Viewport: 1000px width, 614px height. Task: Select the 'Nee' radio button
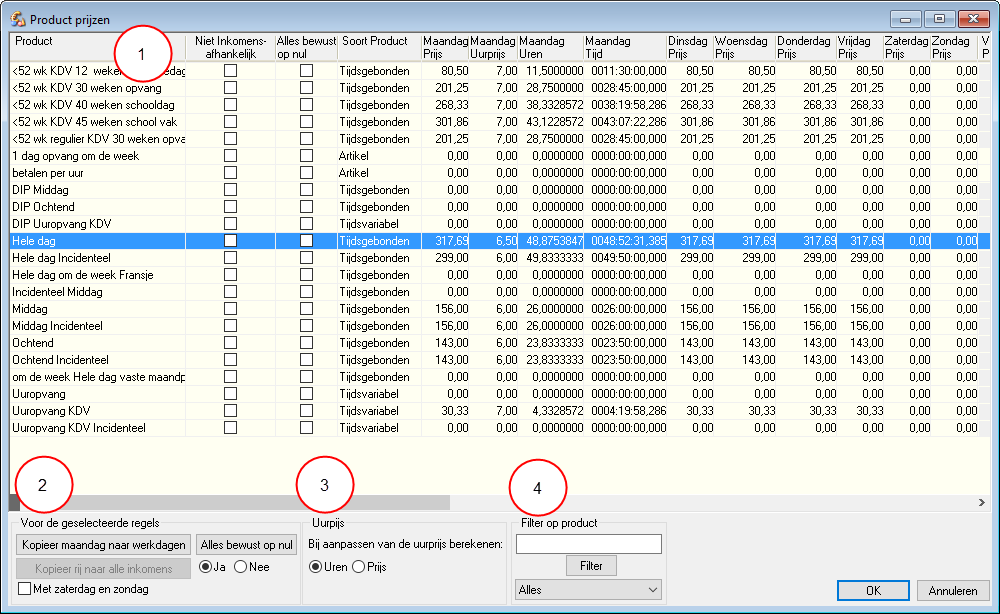[x=240, y=567]
